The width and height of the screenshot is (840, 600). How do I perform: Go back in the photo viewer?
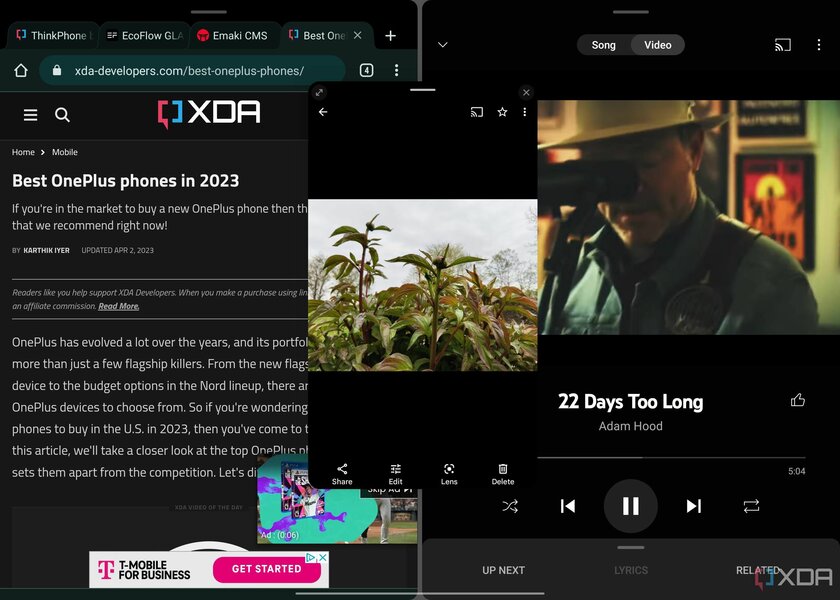[323, 112]
